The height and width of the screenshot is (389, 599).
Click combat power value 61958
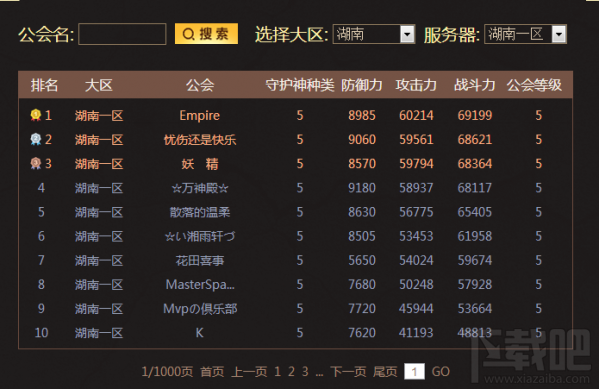click(475, 236)
